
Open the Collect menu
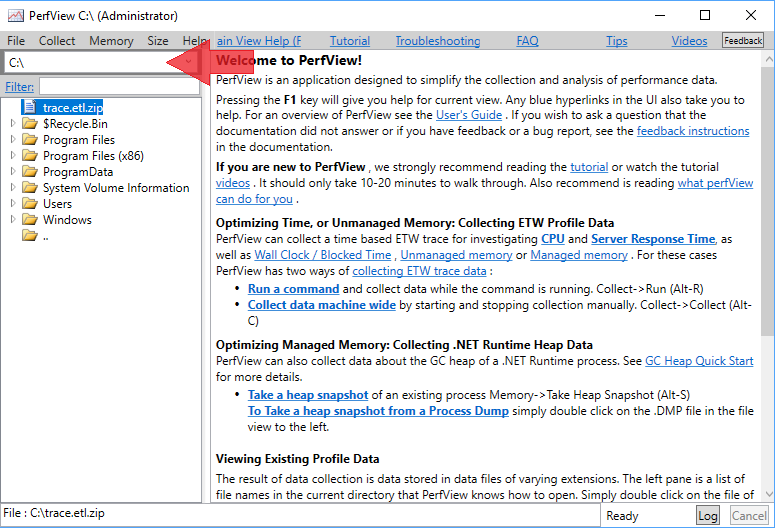click(57, 41)
